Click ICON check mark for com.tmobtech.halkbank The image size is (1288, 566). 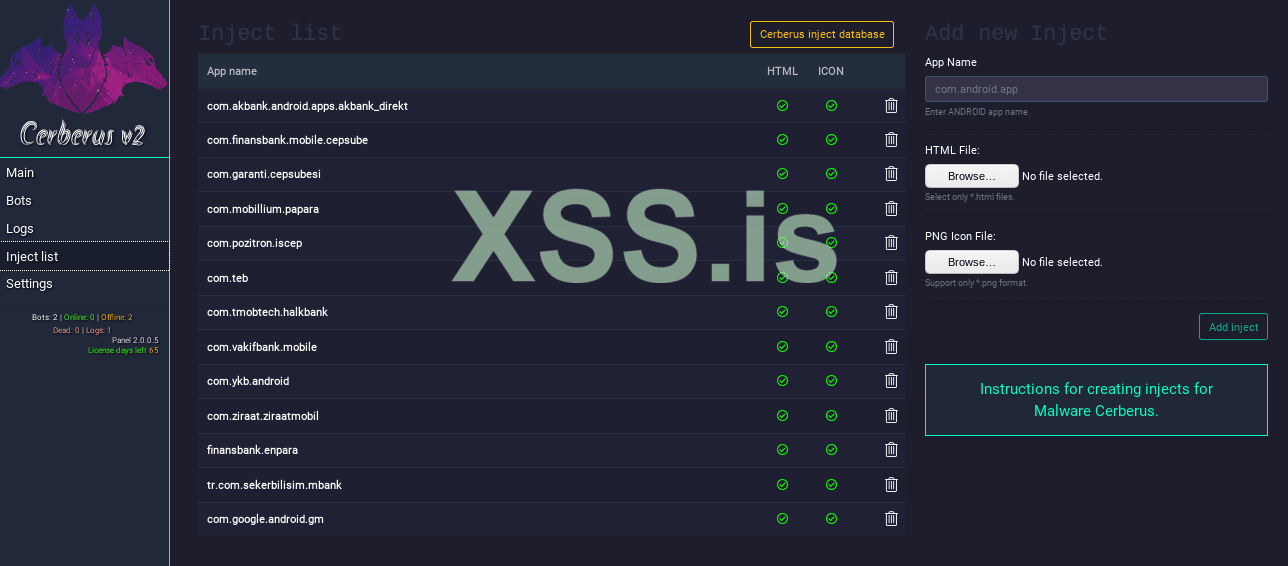coord(831,312)
